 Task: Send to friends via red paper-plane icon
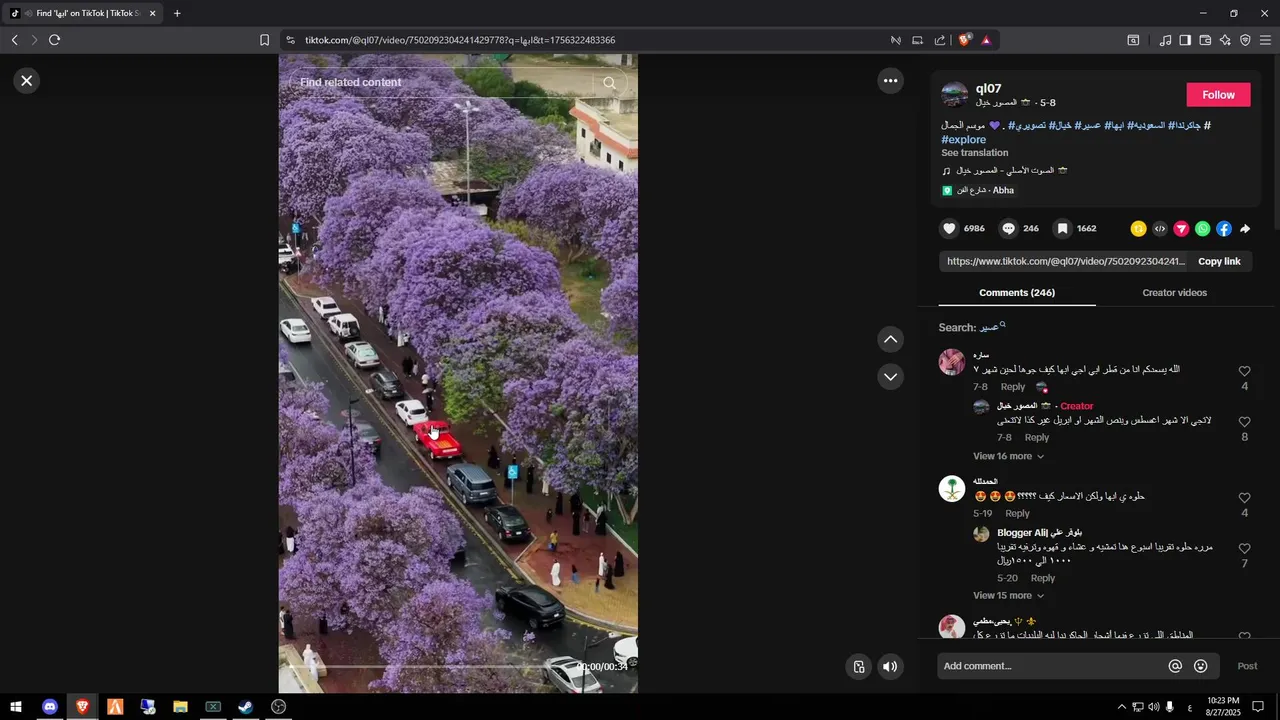(x=1181, y=229)
